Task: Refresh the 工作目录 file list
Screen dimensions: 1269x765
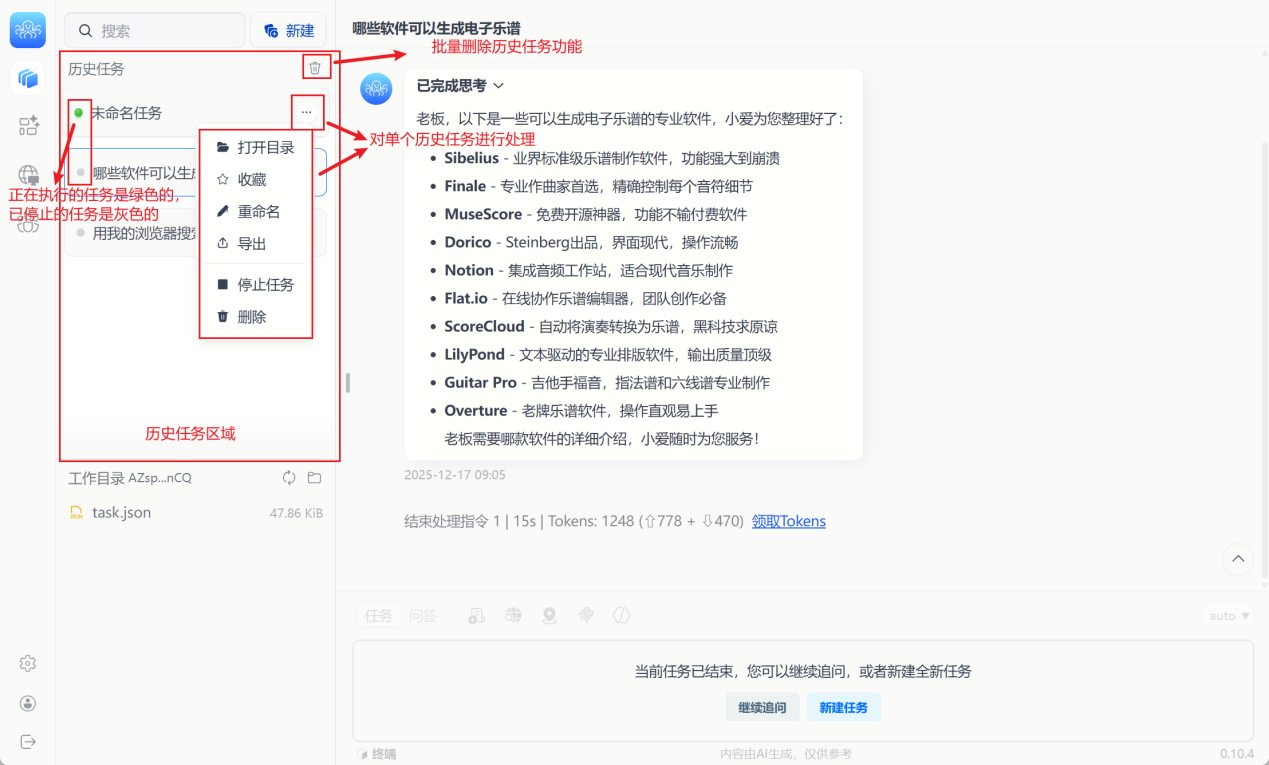Action: point(289,478)
